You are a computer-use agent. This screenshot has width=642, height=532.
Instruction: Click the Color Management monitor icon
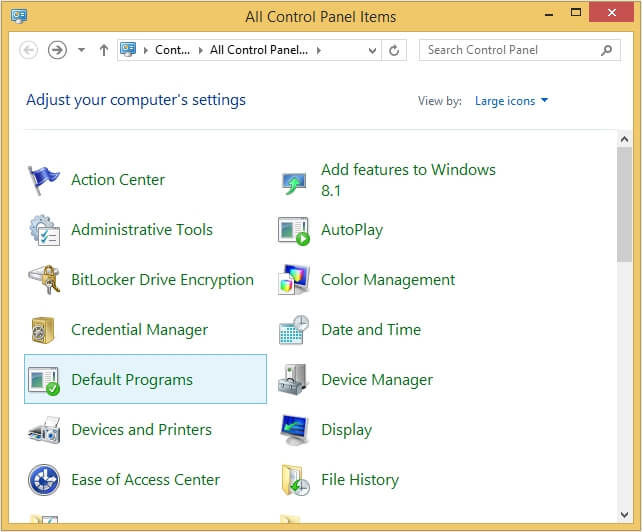coord(294,280)
